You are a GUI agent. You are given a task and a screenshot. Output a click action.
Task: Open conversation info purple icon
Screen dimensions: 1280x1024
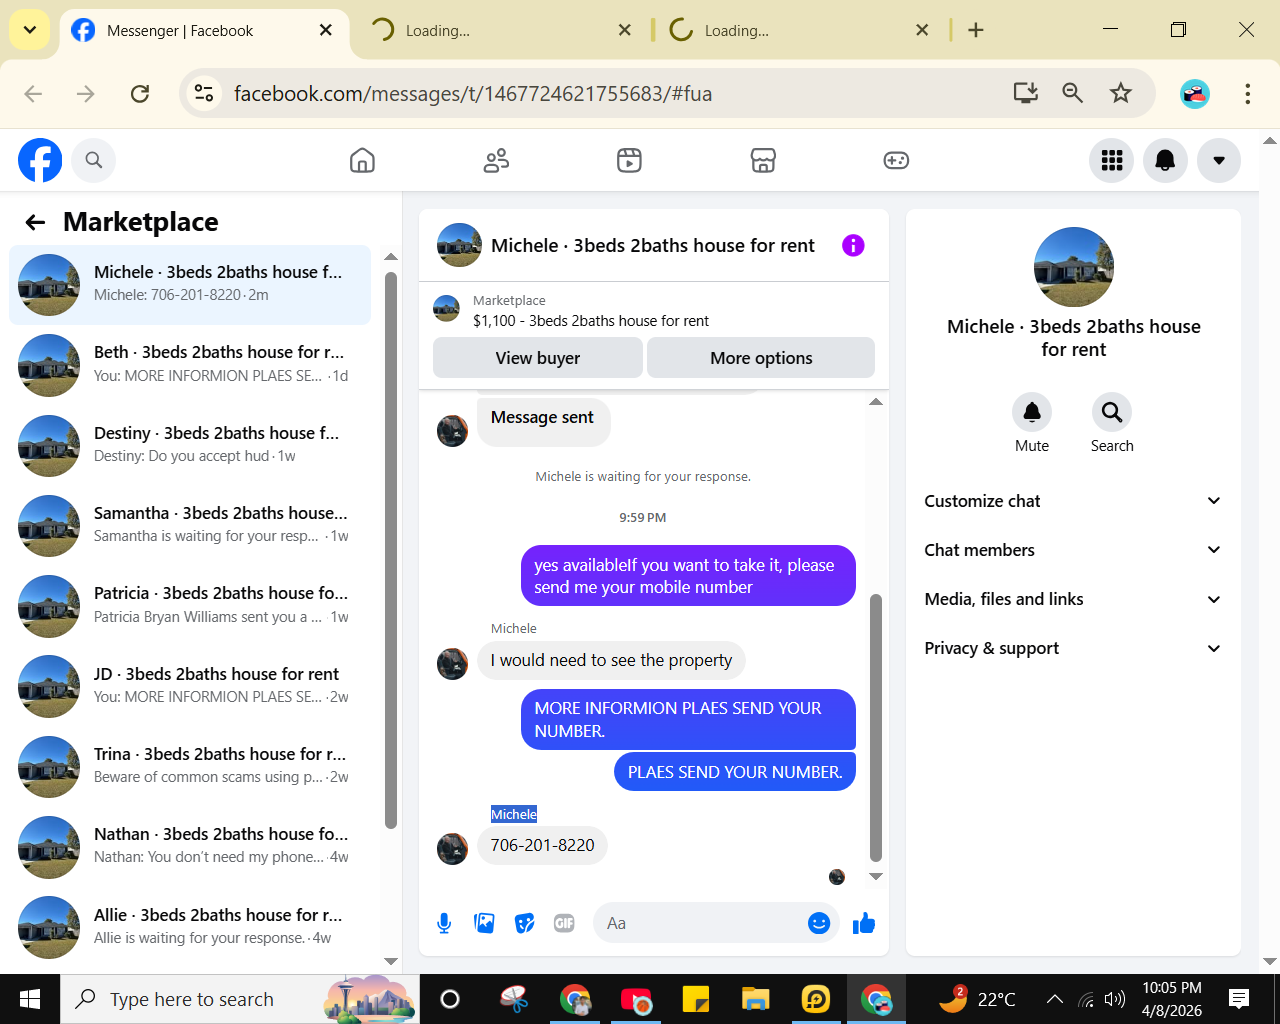click(x=853, y=245)
